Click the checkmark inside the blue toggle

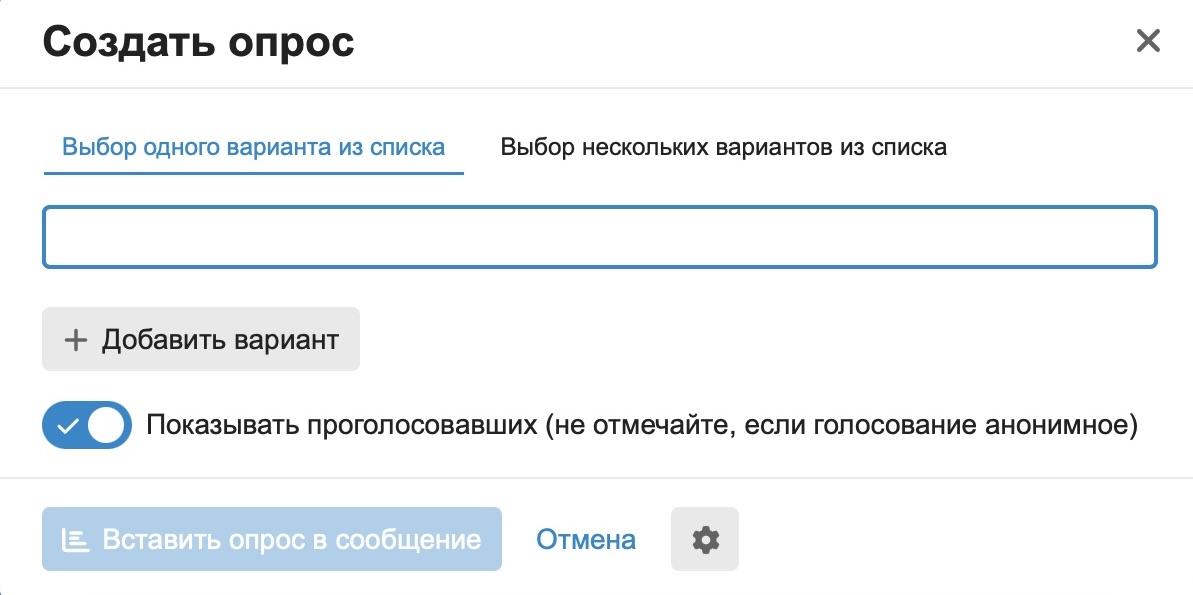click(67, 425)
